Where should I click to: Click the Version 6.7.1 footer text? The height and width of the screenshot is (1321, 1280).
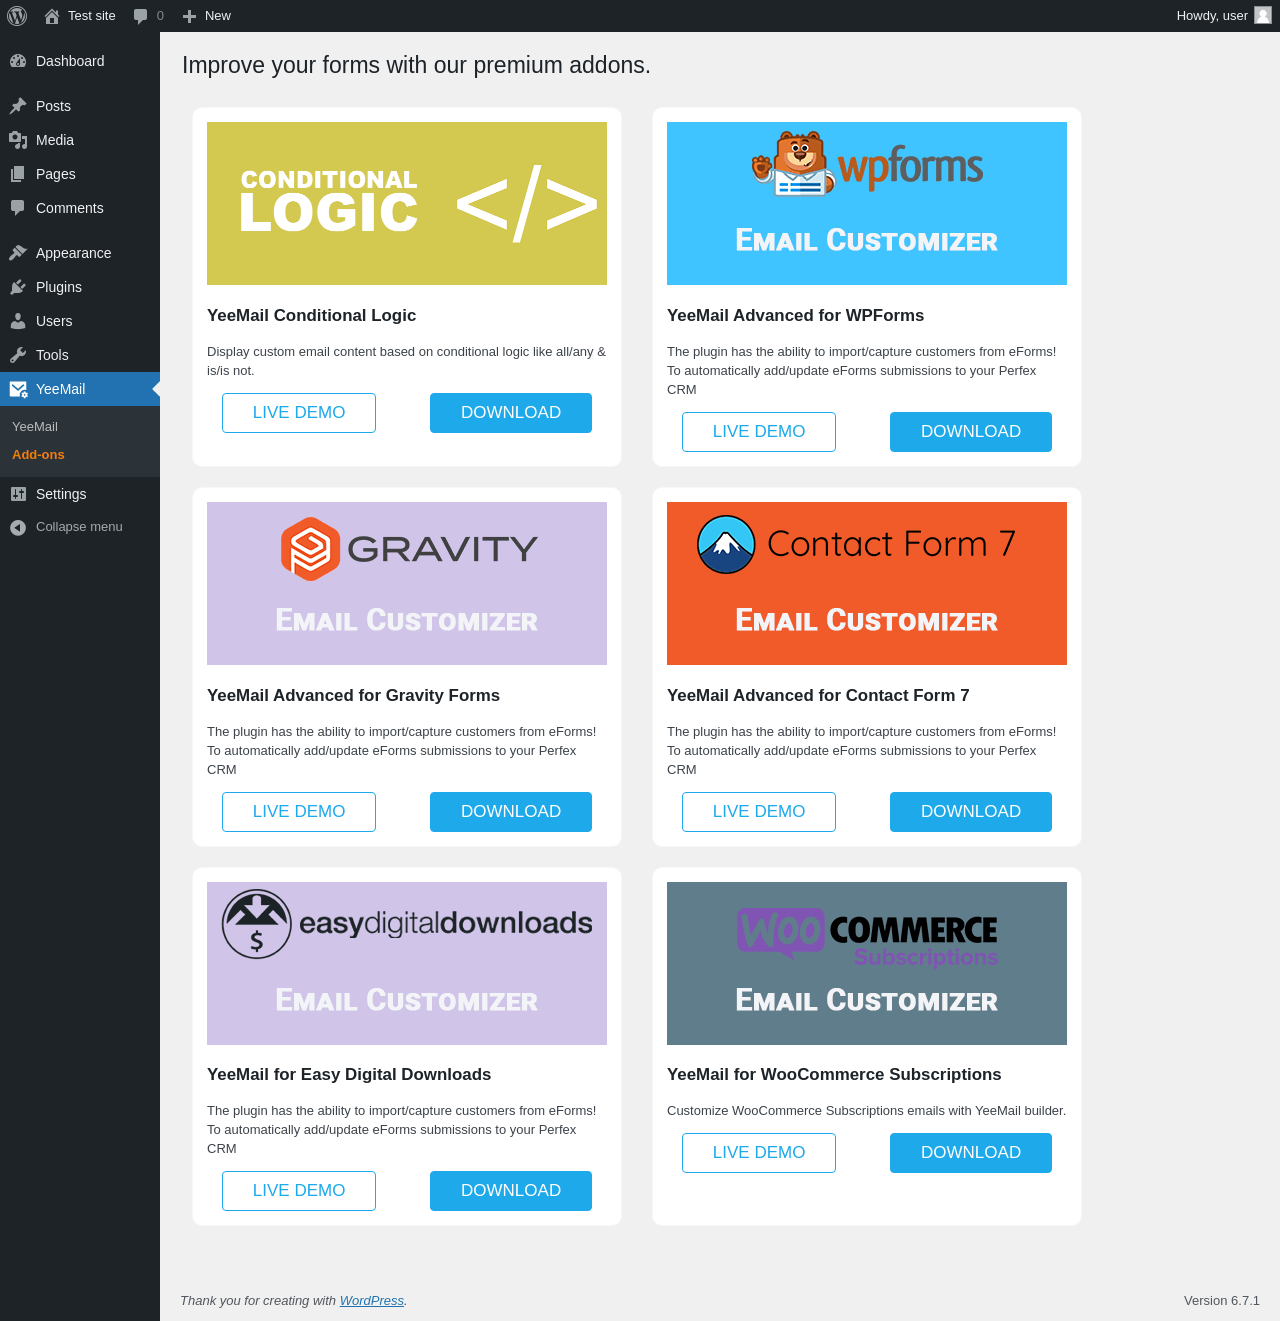pyautogui.click(x=1222, y=1301)
